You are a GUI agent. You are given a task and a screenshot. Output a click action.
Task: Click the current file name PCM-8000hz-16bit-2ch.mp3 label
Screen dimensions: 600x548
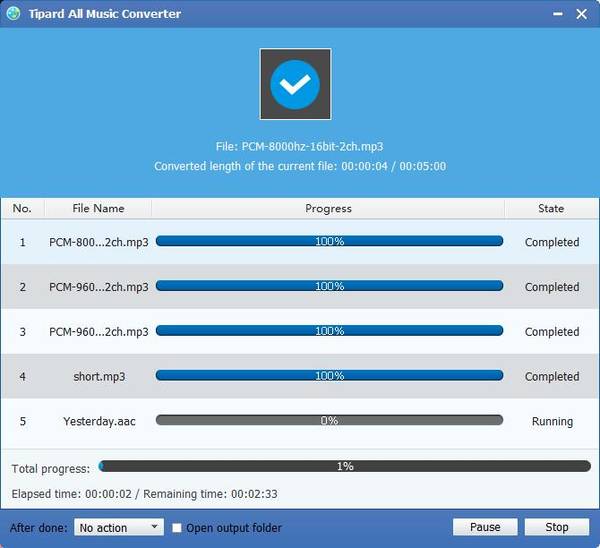click(x=299, y=147)
